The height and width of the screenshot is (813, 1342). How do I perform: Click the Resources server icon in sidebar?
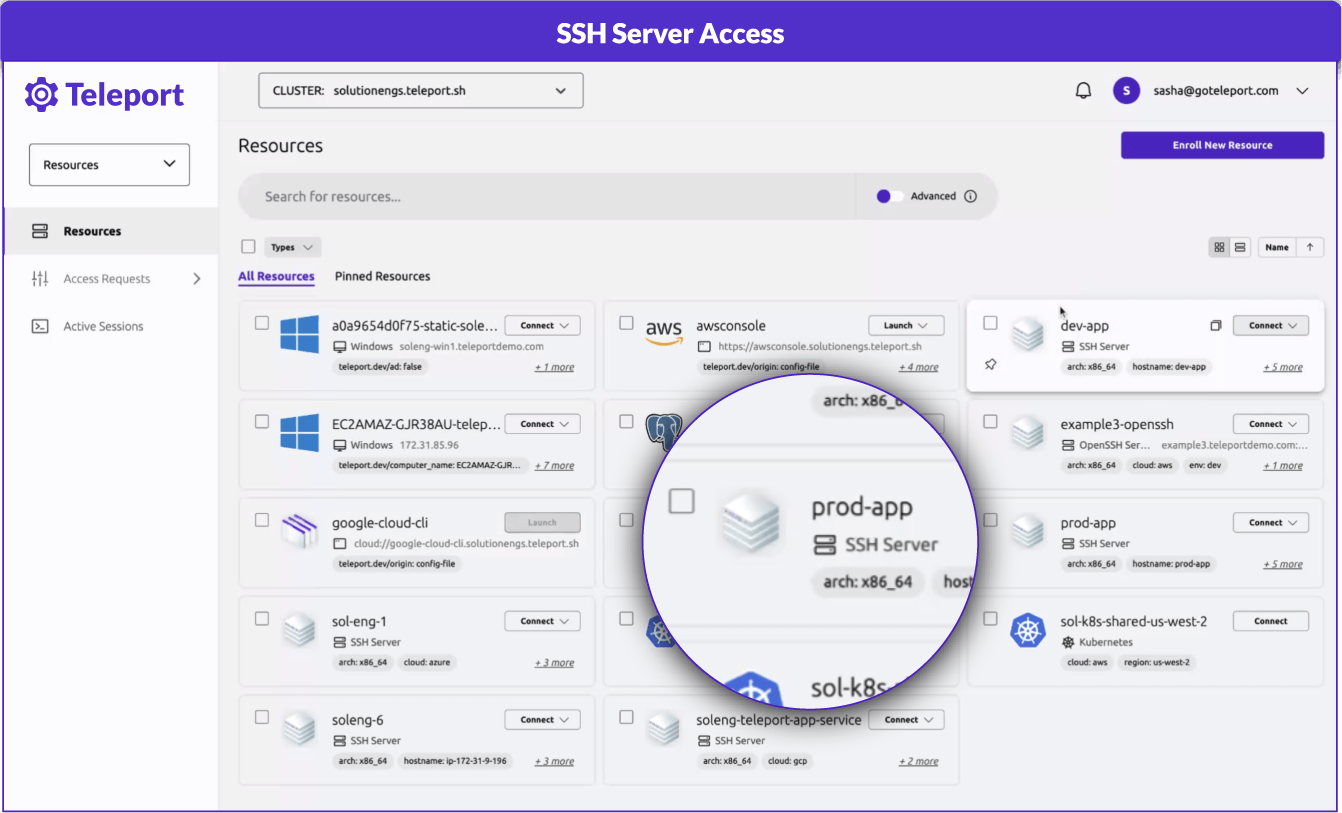(x=40, y=231)
